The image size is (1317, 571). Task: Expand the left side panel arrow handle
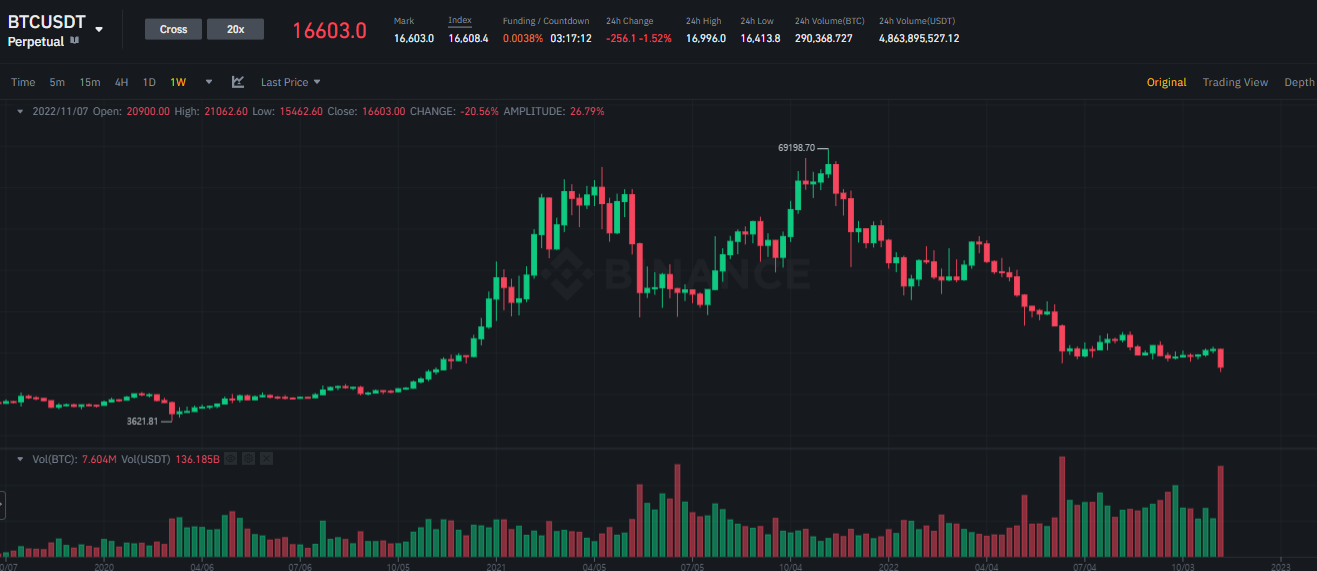[2, 505]
